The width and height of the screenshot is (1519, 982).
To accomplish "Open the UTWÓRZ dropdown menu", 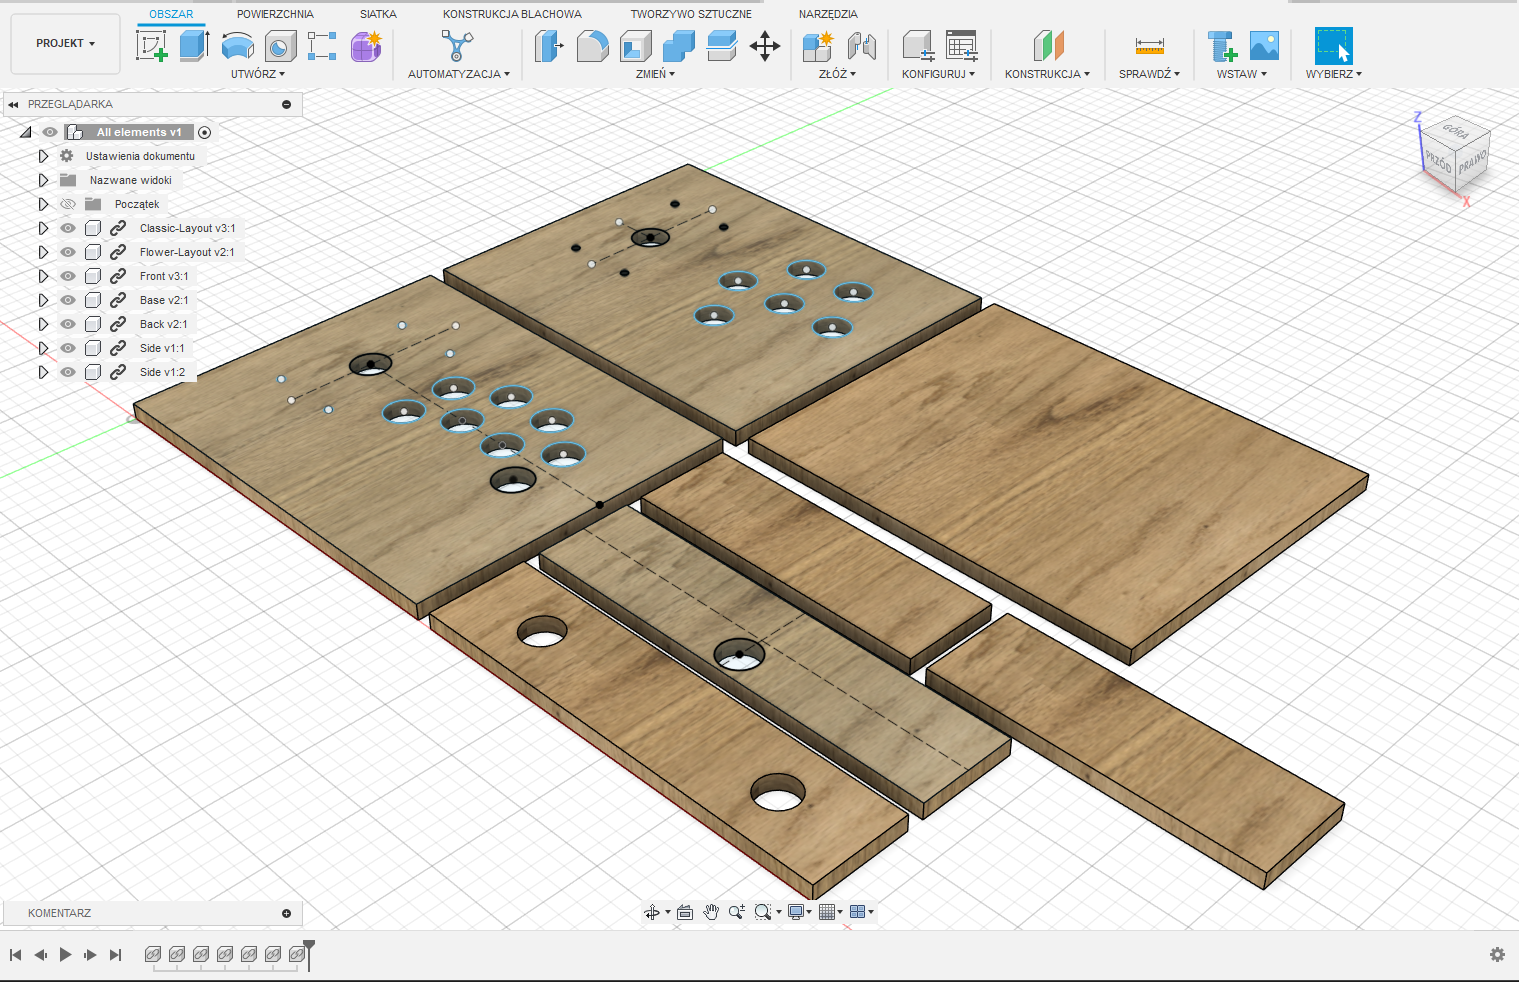I will pyautogui.click(x=258, y=74).
